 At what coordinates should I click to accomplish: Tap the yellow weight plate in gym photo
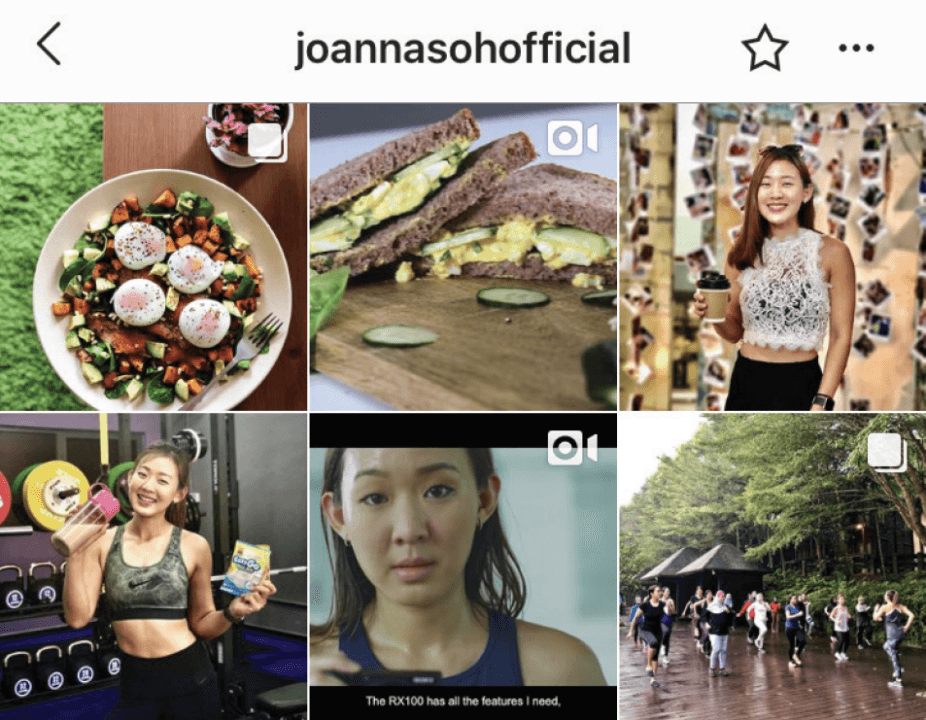(x=49, y=494)
